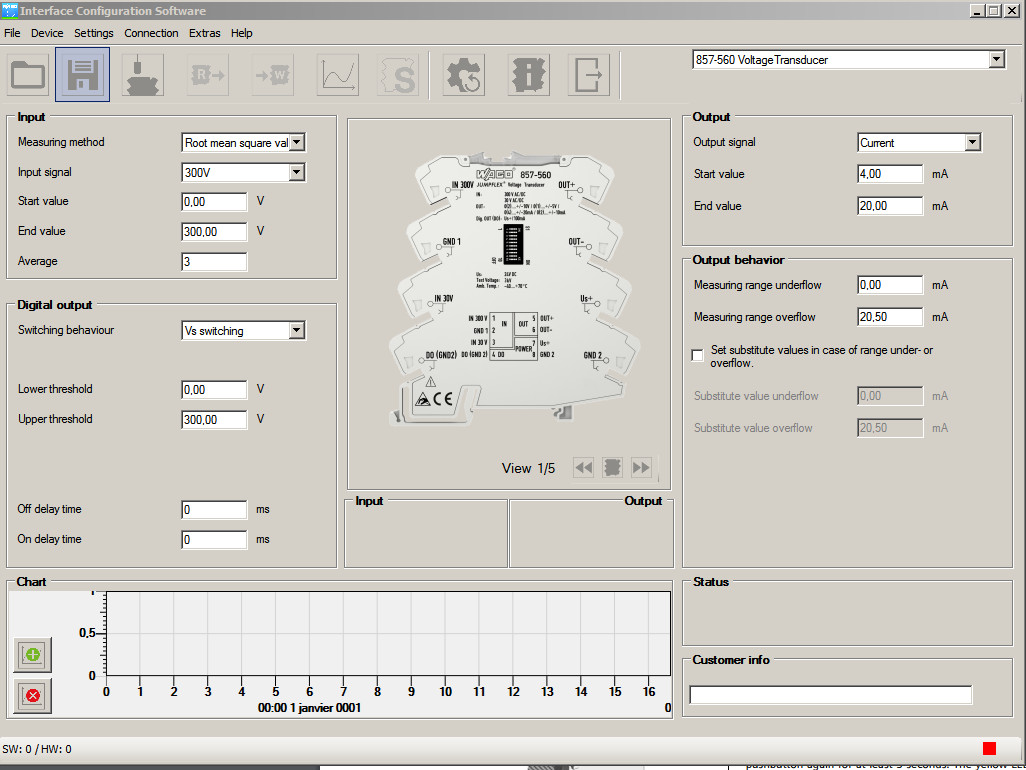Open the Output signal Current dropdown
The height and width of the screenshot is (770, 1026).
(x=972, y=143)
